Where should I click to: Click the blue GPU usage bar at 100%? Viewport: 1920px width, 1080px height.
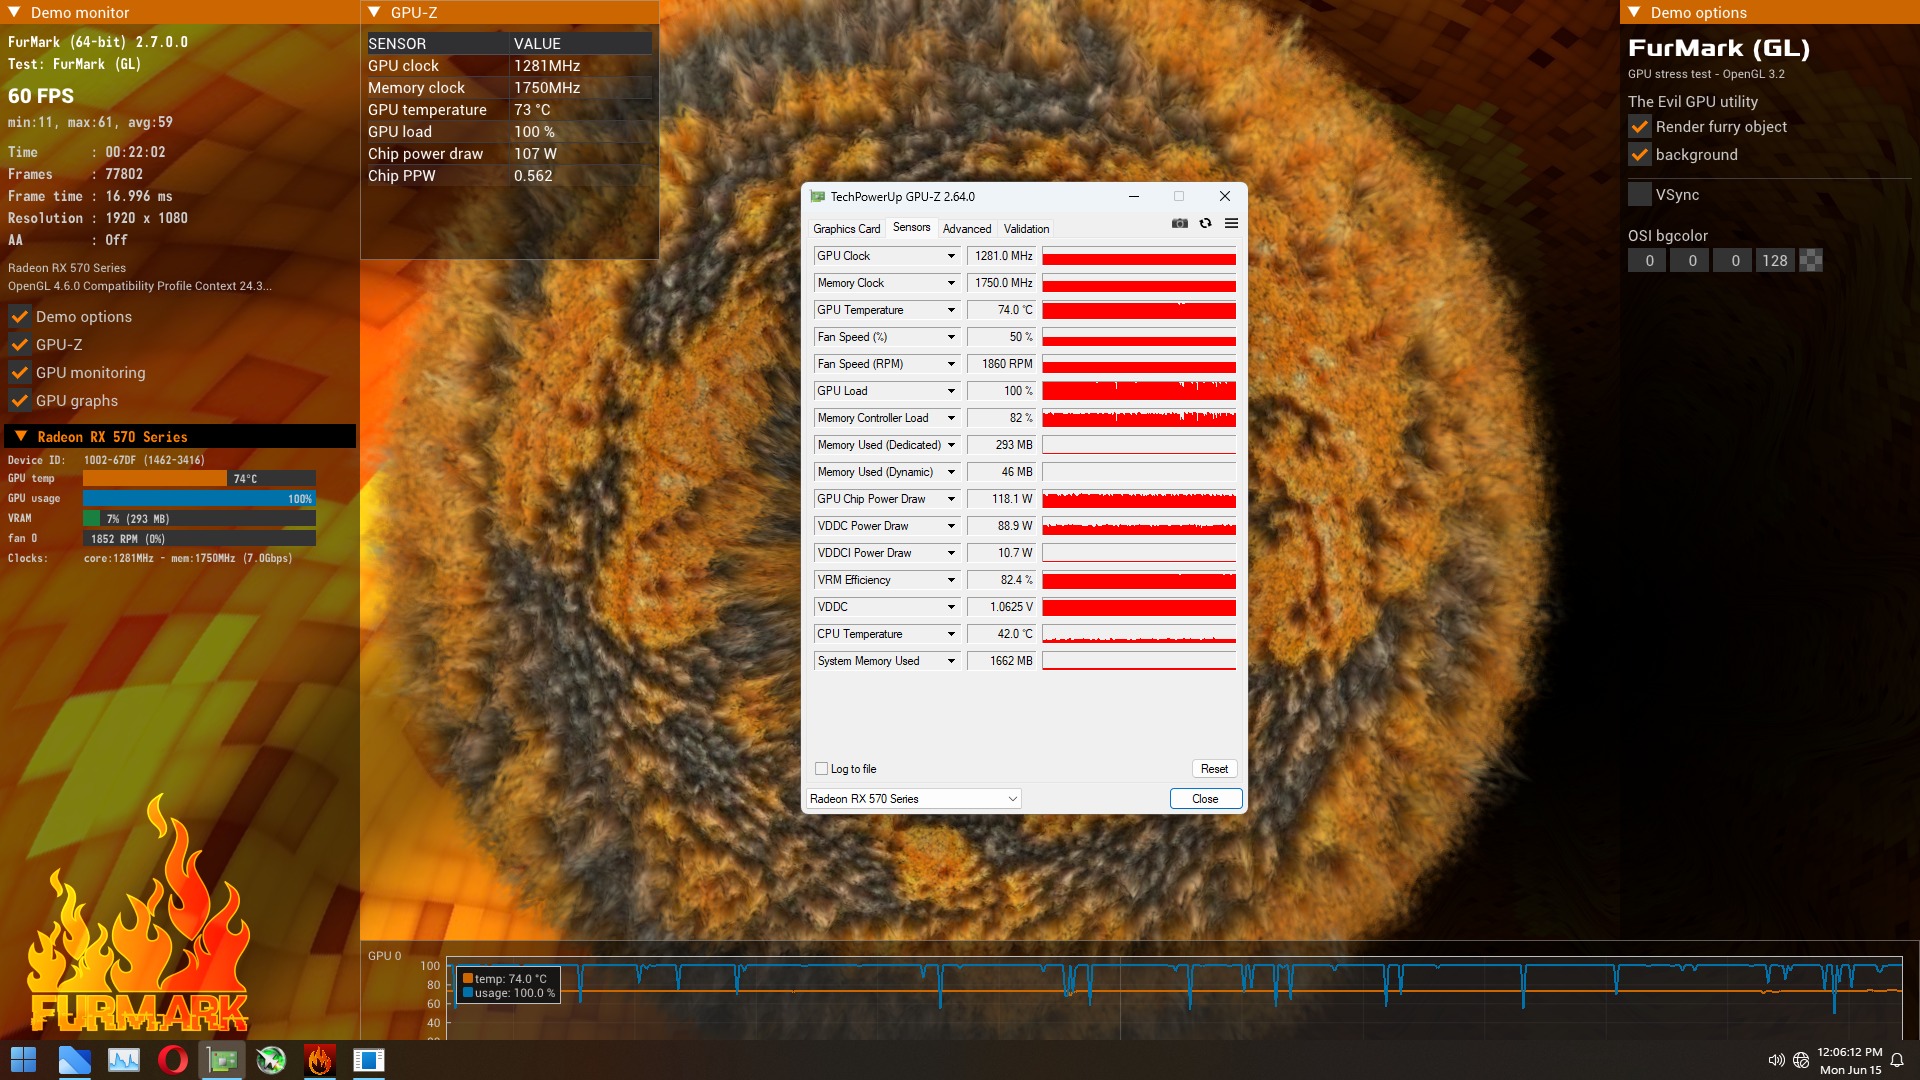199,499
